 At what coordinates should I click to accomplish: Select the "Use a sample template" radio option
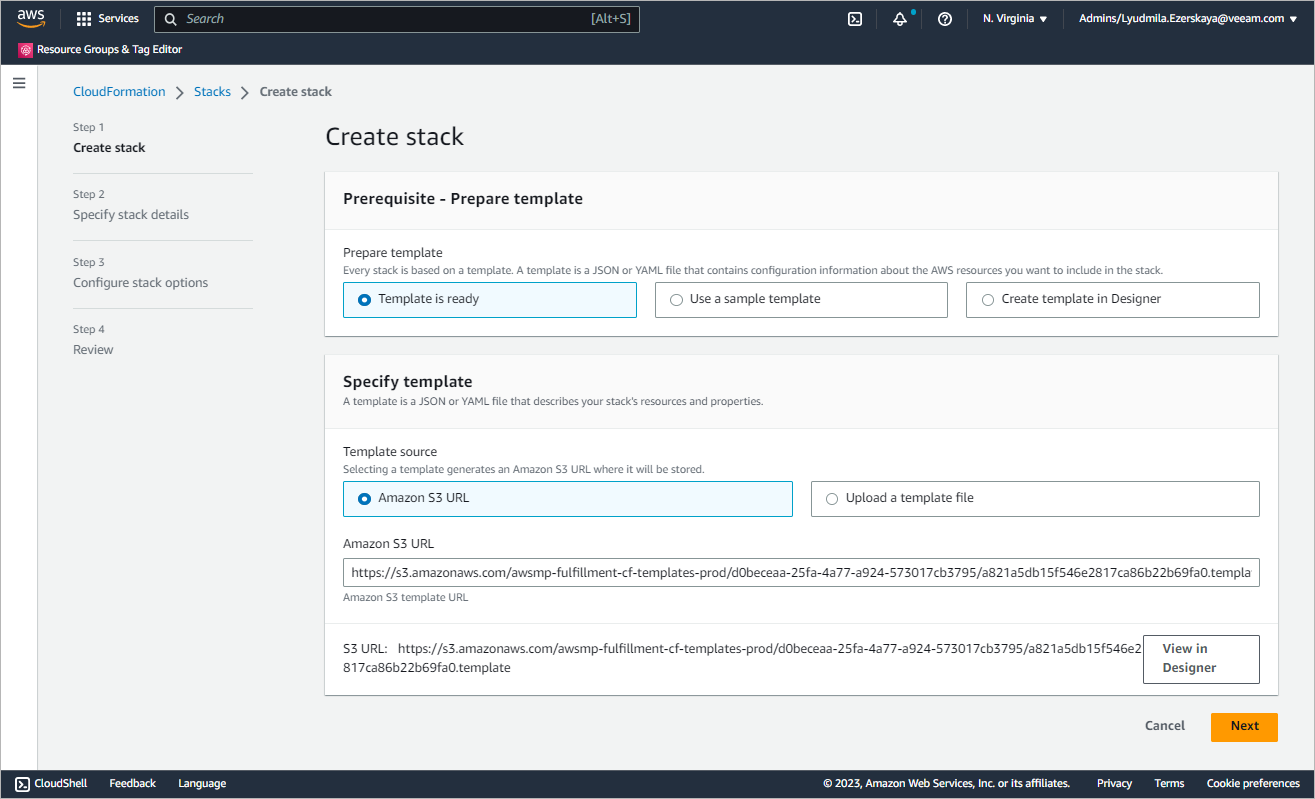[x=677, y=299]
